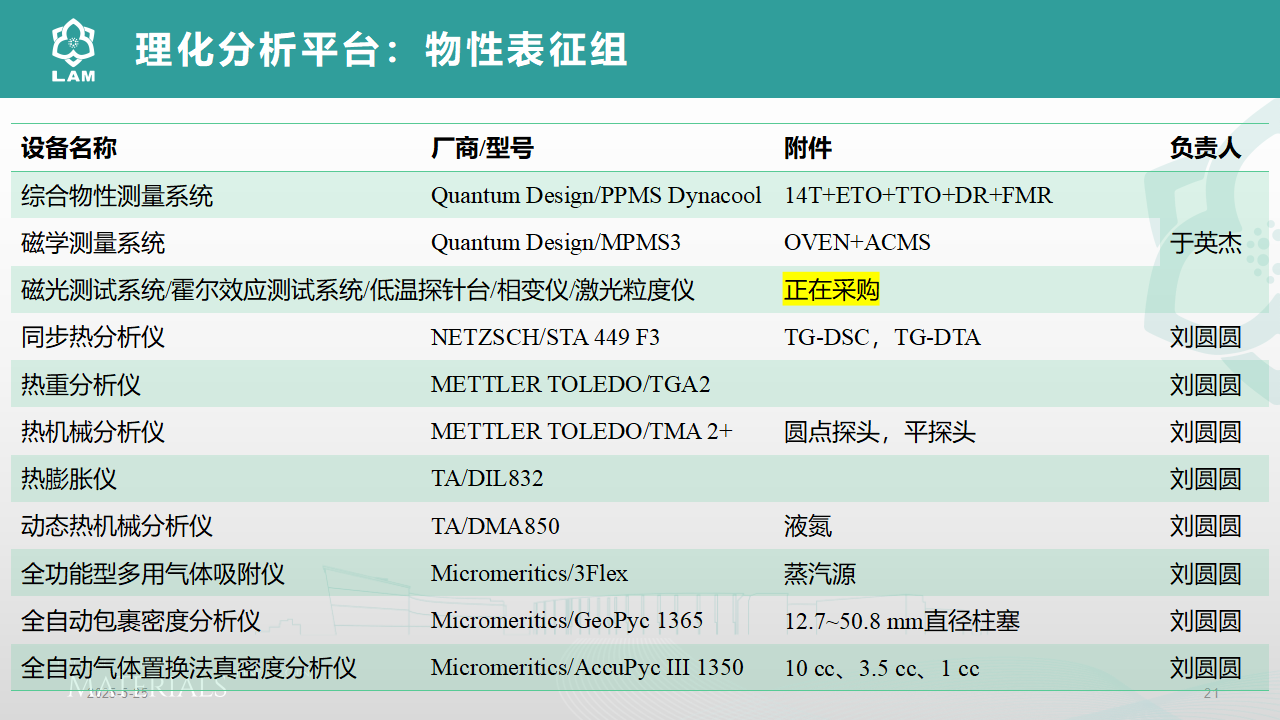Select '12.7~50.8 mm直径柱塞' accessory cell
The height and width of the screenshot is (720, 1280).
(x=902, y=621)
